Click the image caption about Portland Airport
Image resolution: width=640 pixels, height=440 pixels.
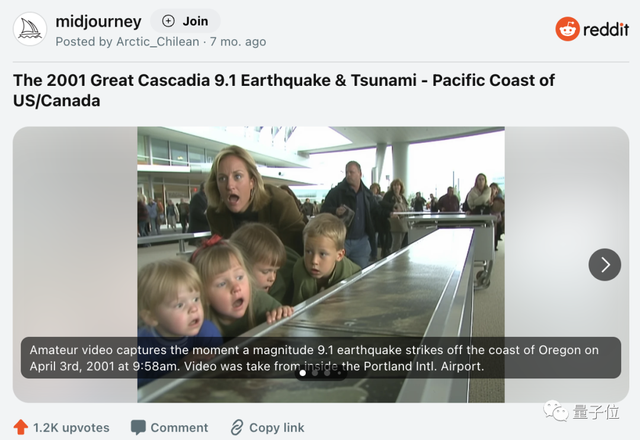pos(320,358)
